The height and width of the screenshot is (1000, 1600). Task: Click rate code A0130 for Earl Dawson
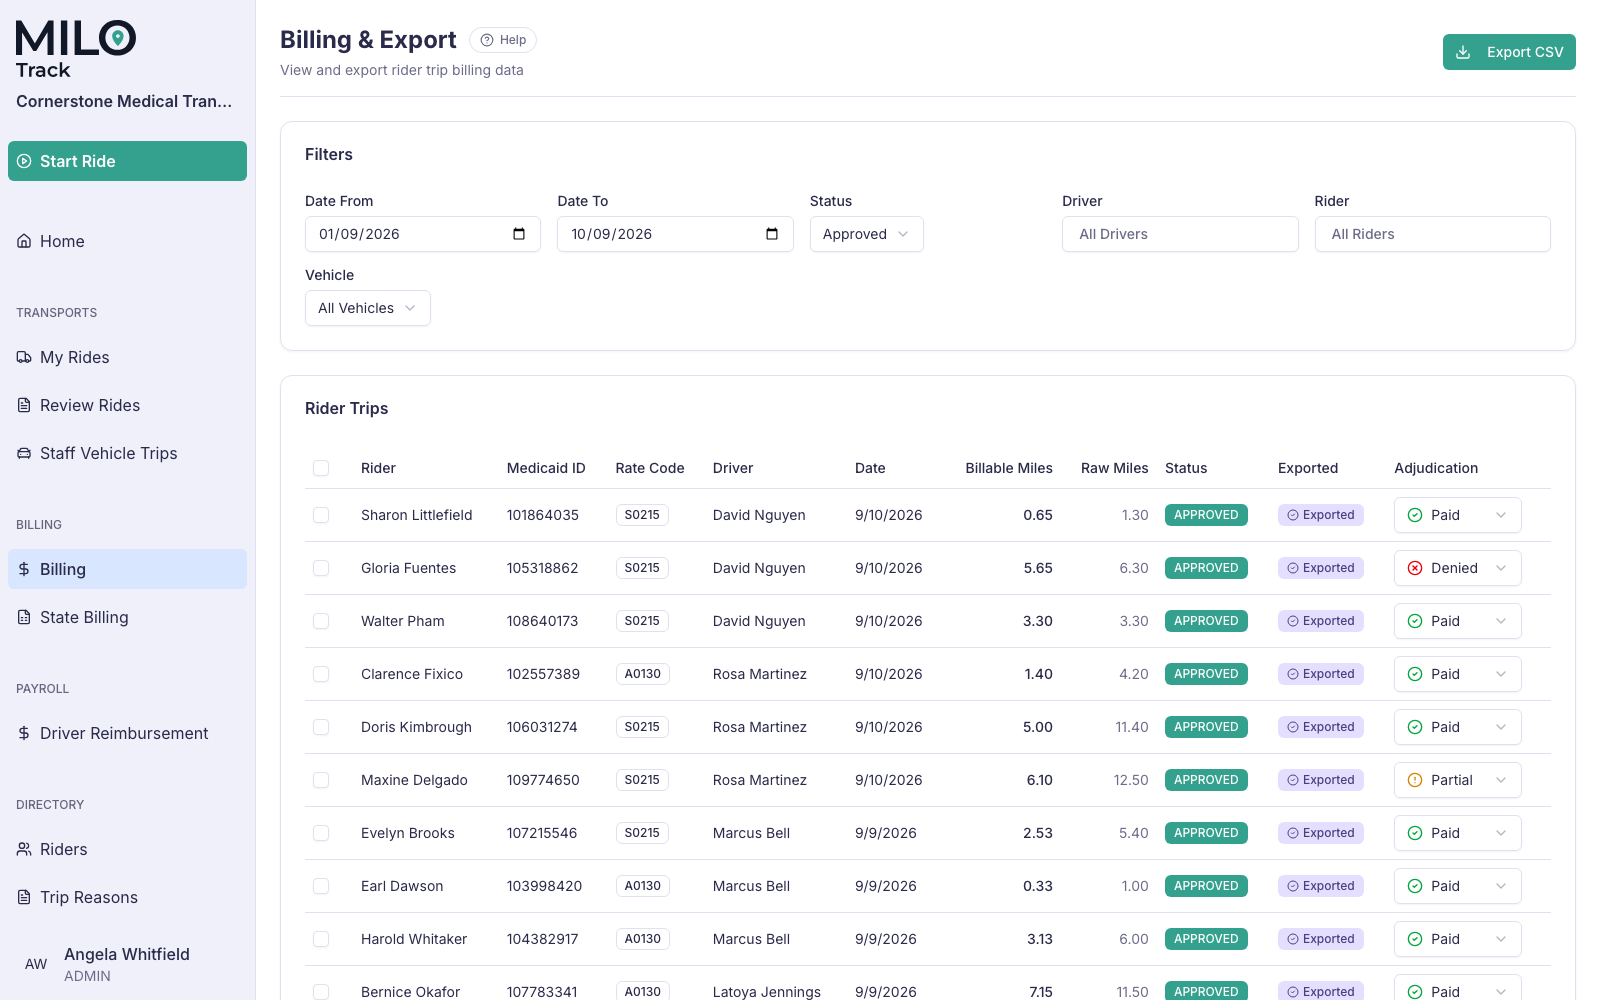pyautogui.click(x=642, y=886)
